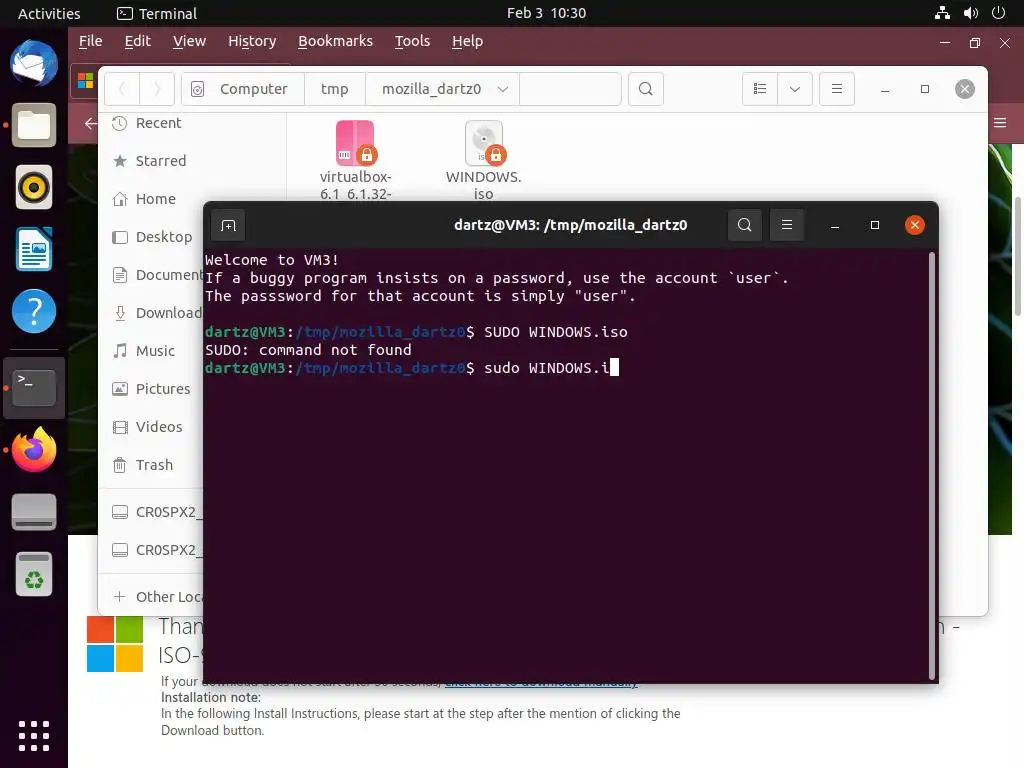The image size is (1024, 768).
Task: Select the virtualbox package file
Action: coord(355,160)
